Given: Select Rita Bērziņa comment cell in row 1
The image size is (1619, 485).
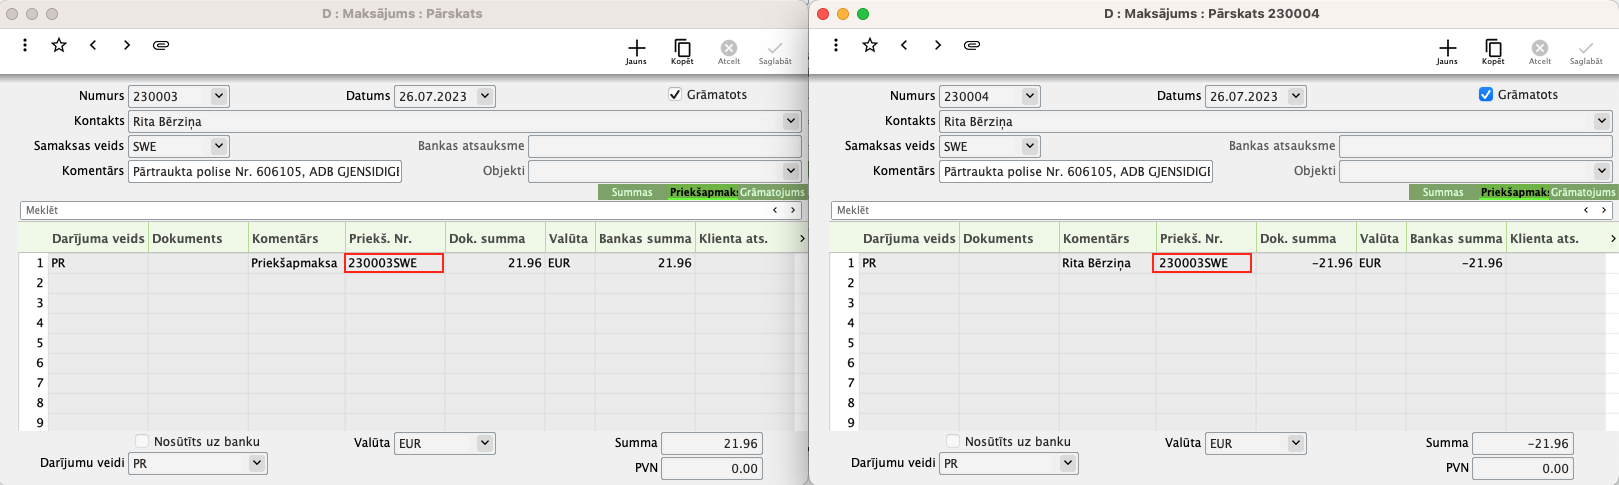Looking at the screenshot, I should [1107, 263].
